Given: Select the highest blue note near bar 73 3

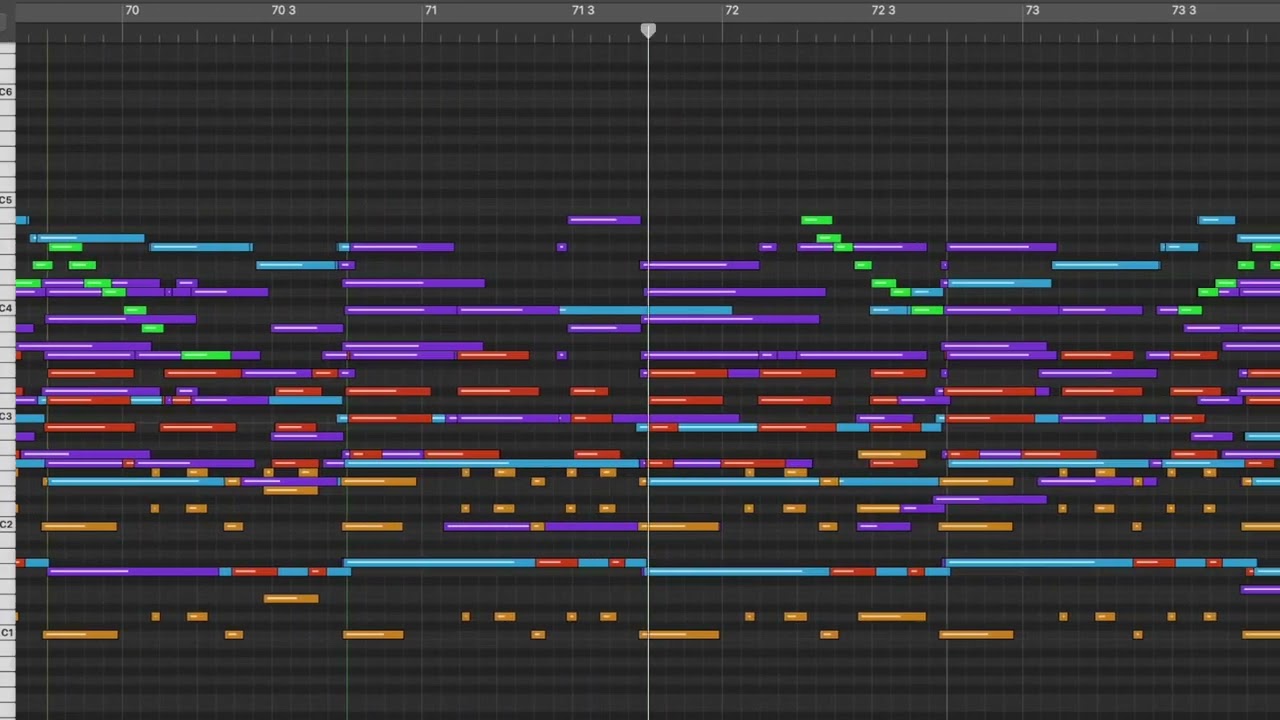Looking at the screenshot, I should [1217, 220].
